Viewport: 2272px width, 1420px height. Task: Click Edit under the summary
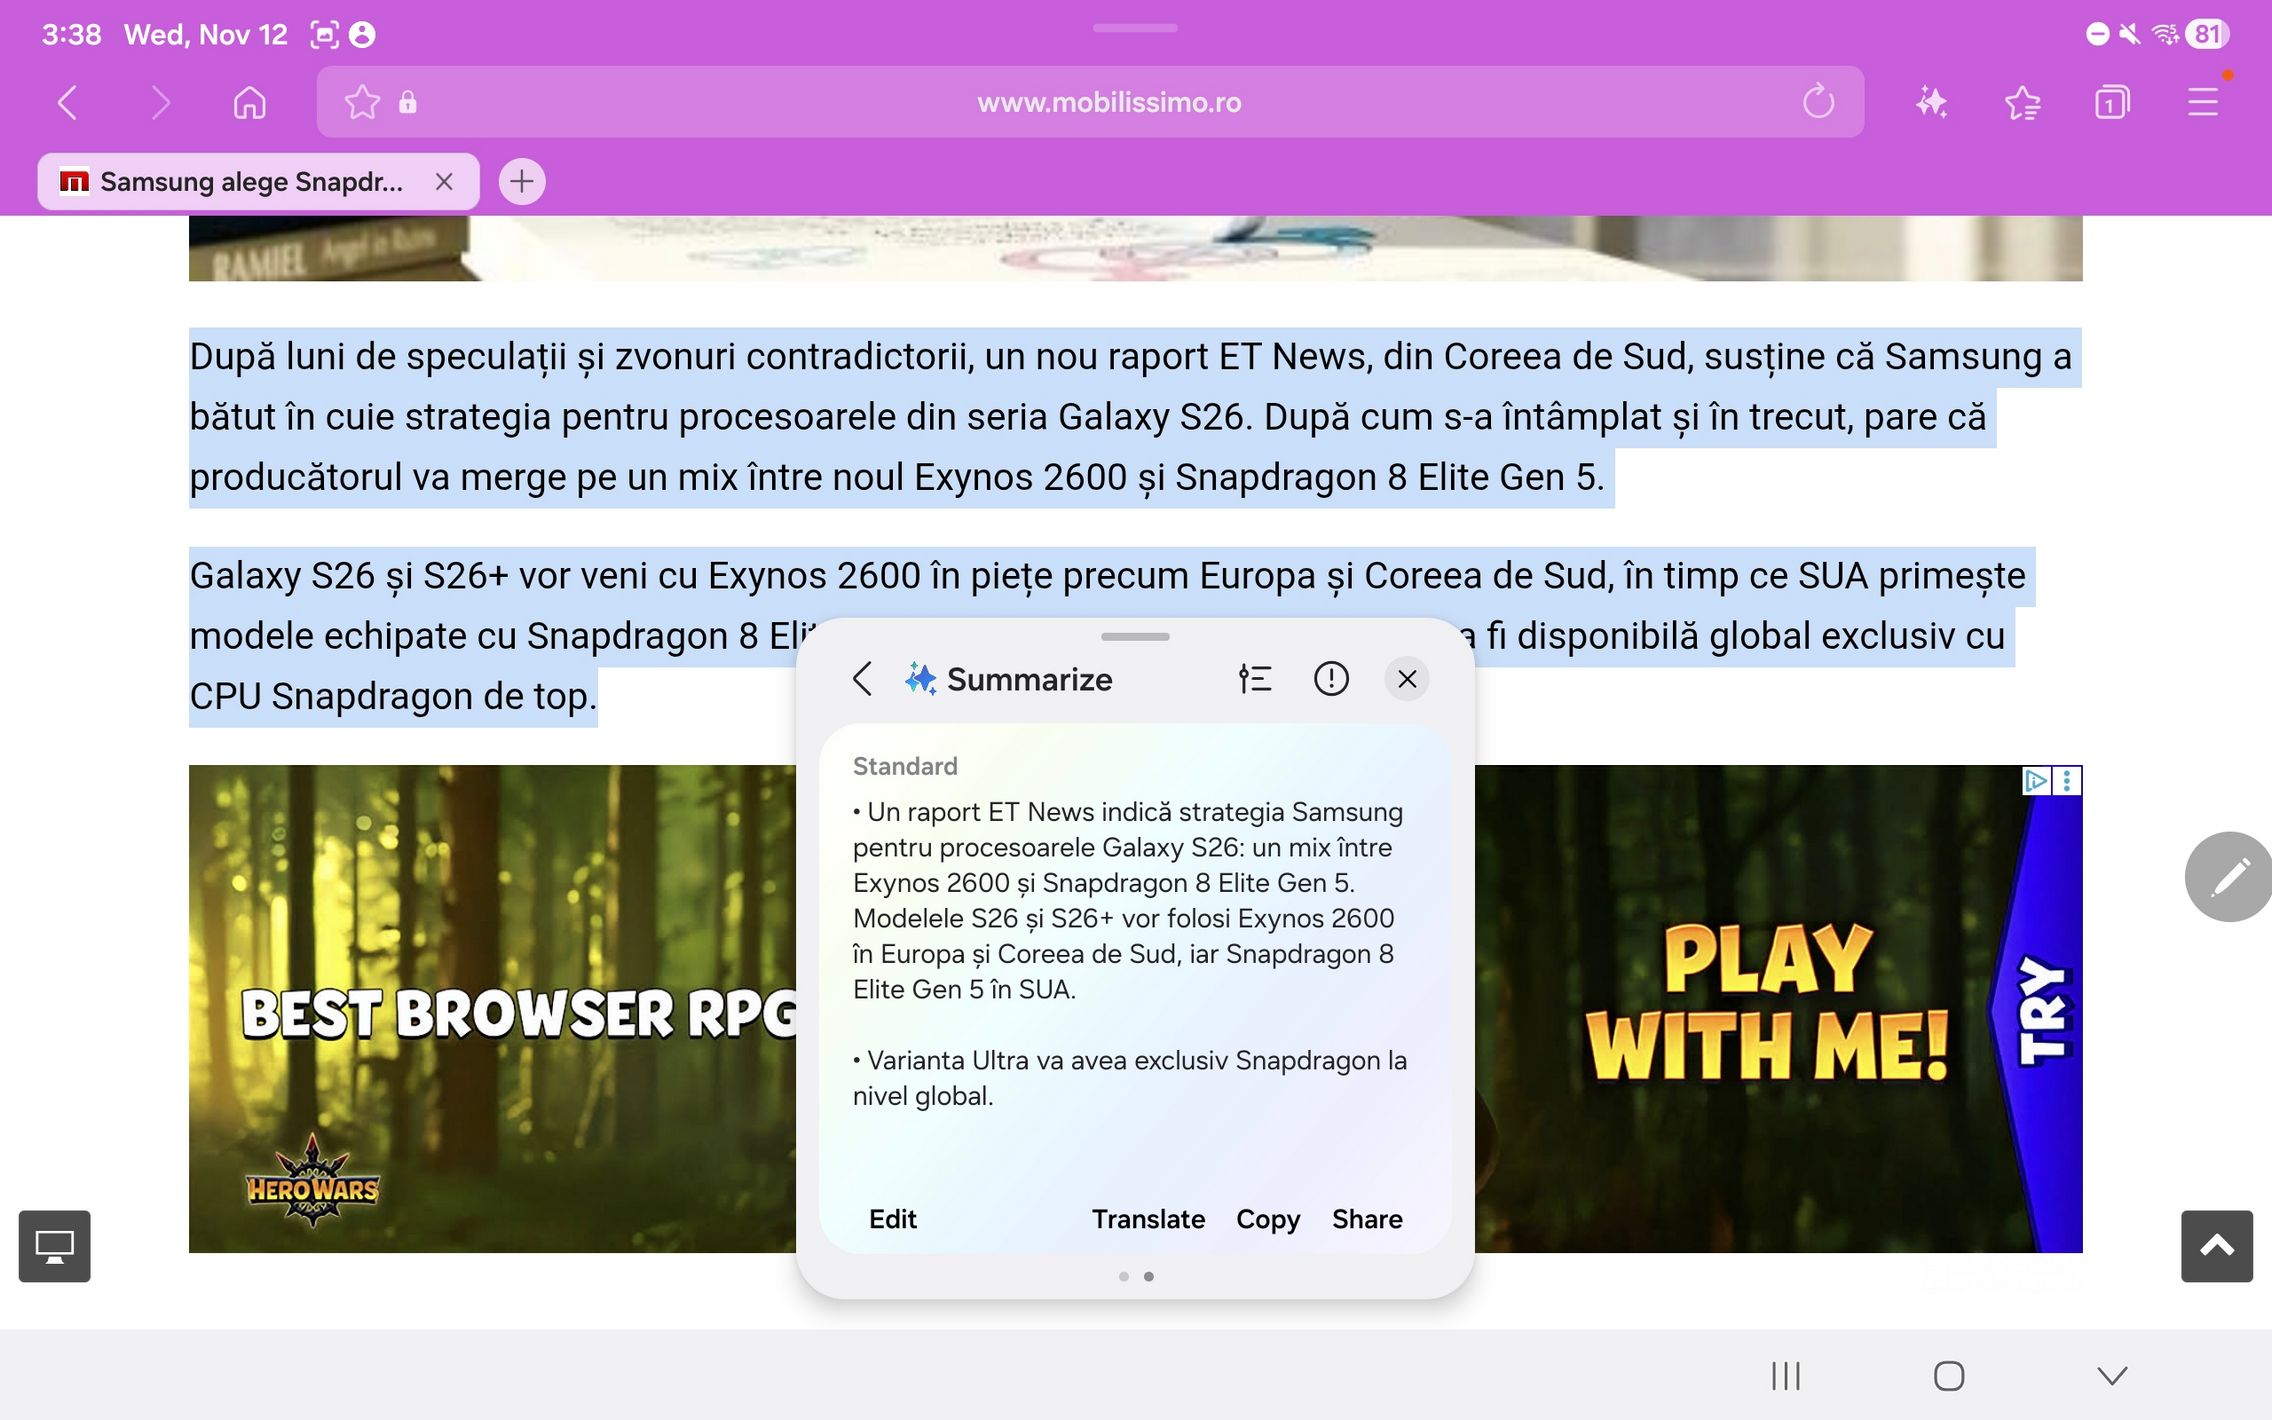click(x=892, y=1219)
